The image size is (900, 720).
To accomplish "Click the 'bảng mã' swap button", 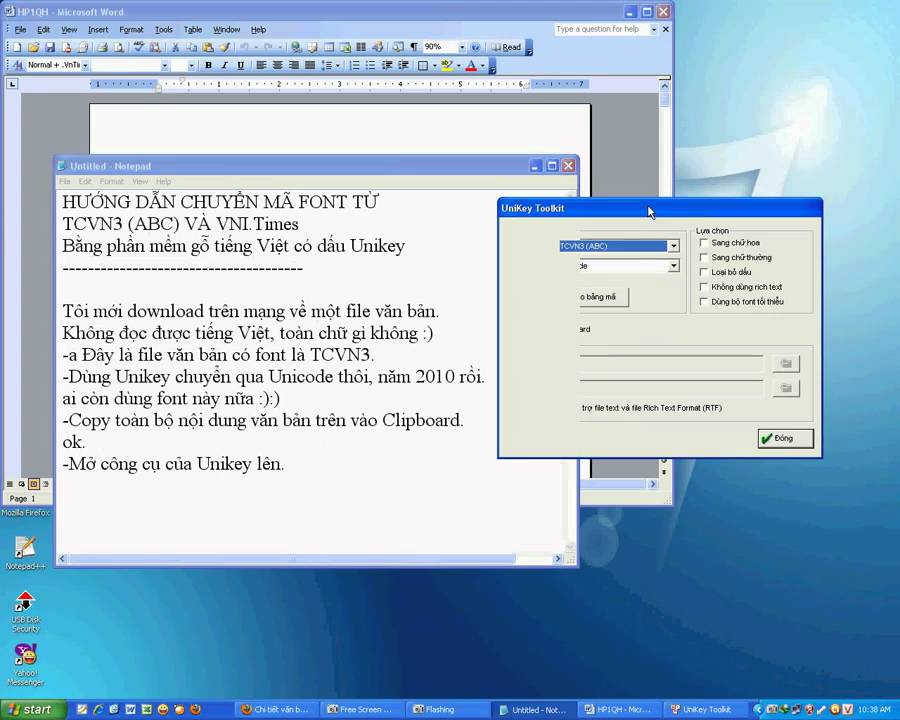I will coord(604,297).
